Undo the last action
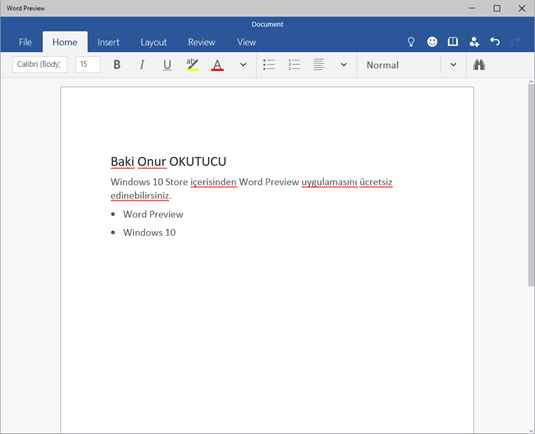Screen dimensions: 535x434 pyautogui.click(x=495, y=42)
